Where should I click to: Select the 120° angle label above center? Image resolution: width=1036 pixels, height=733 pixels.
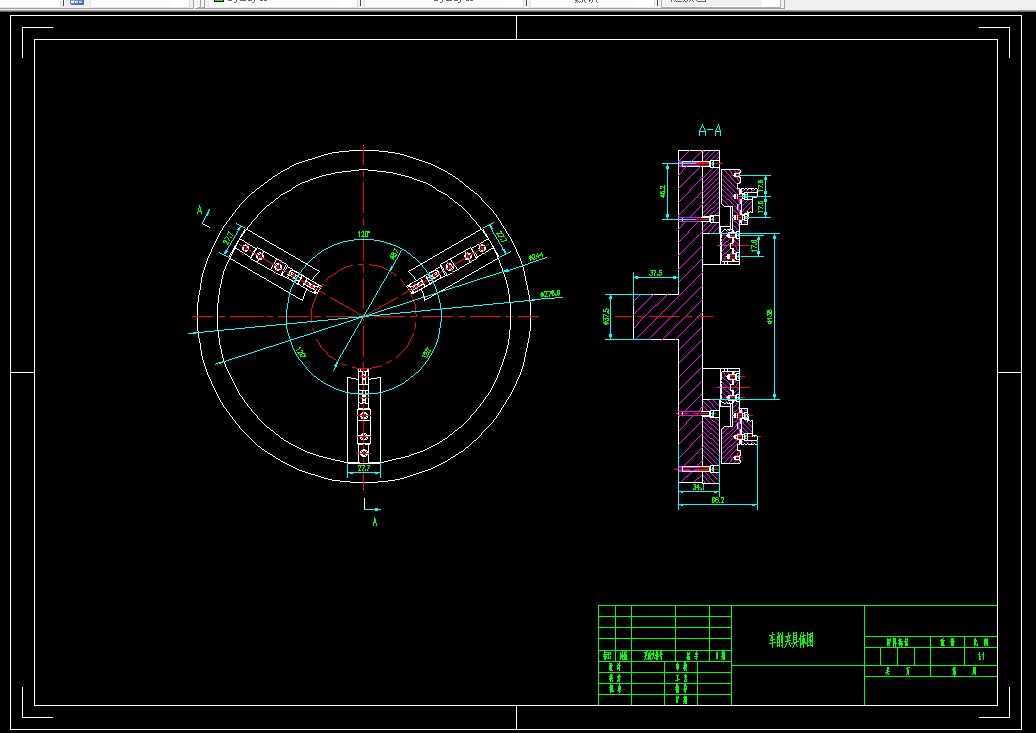pyautogui.click(x=363, y=235)
